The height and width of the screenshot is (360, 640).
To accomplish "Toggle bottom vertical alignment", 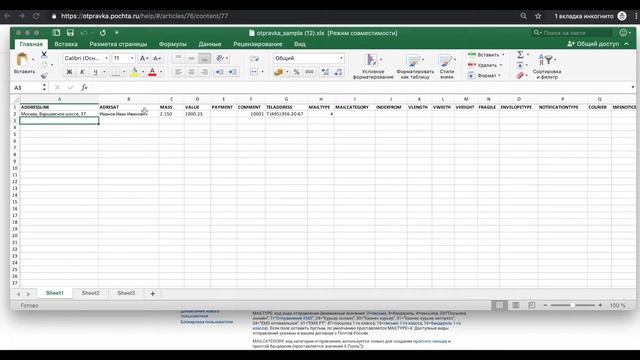I will point(204,58).
